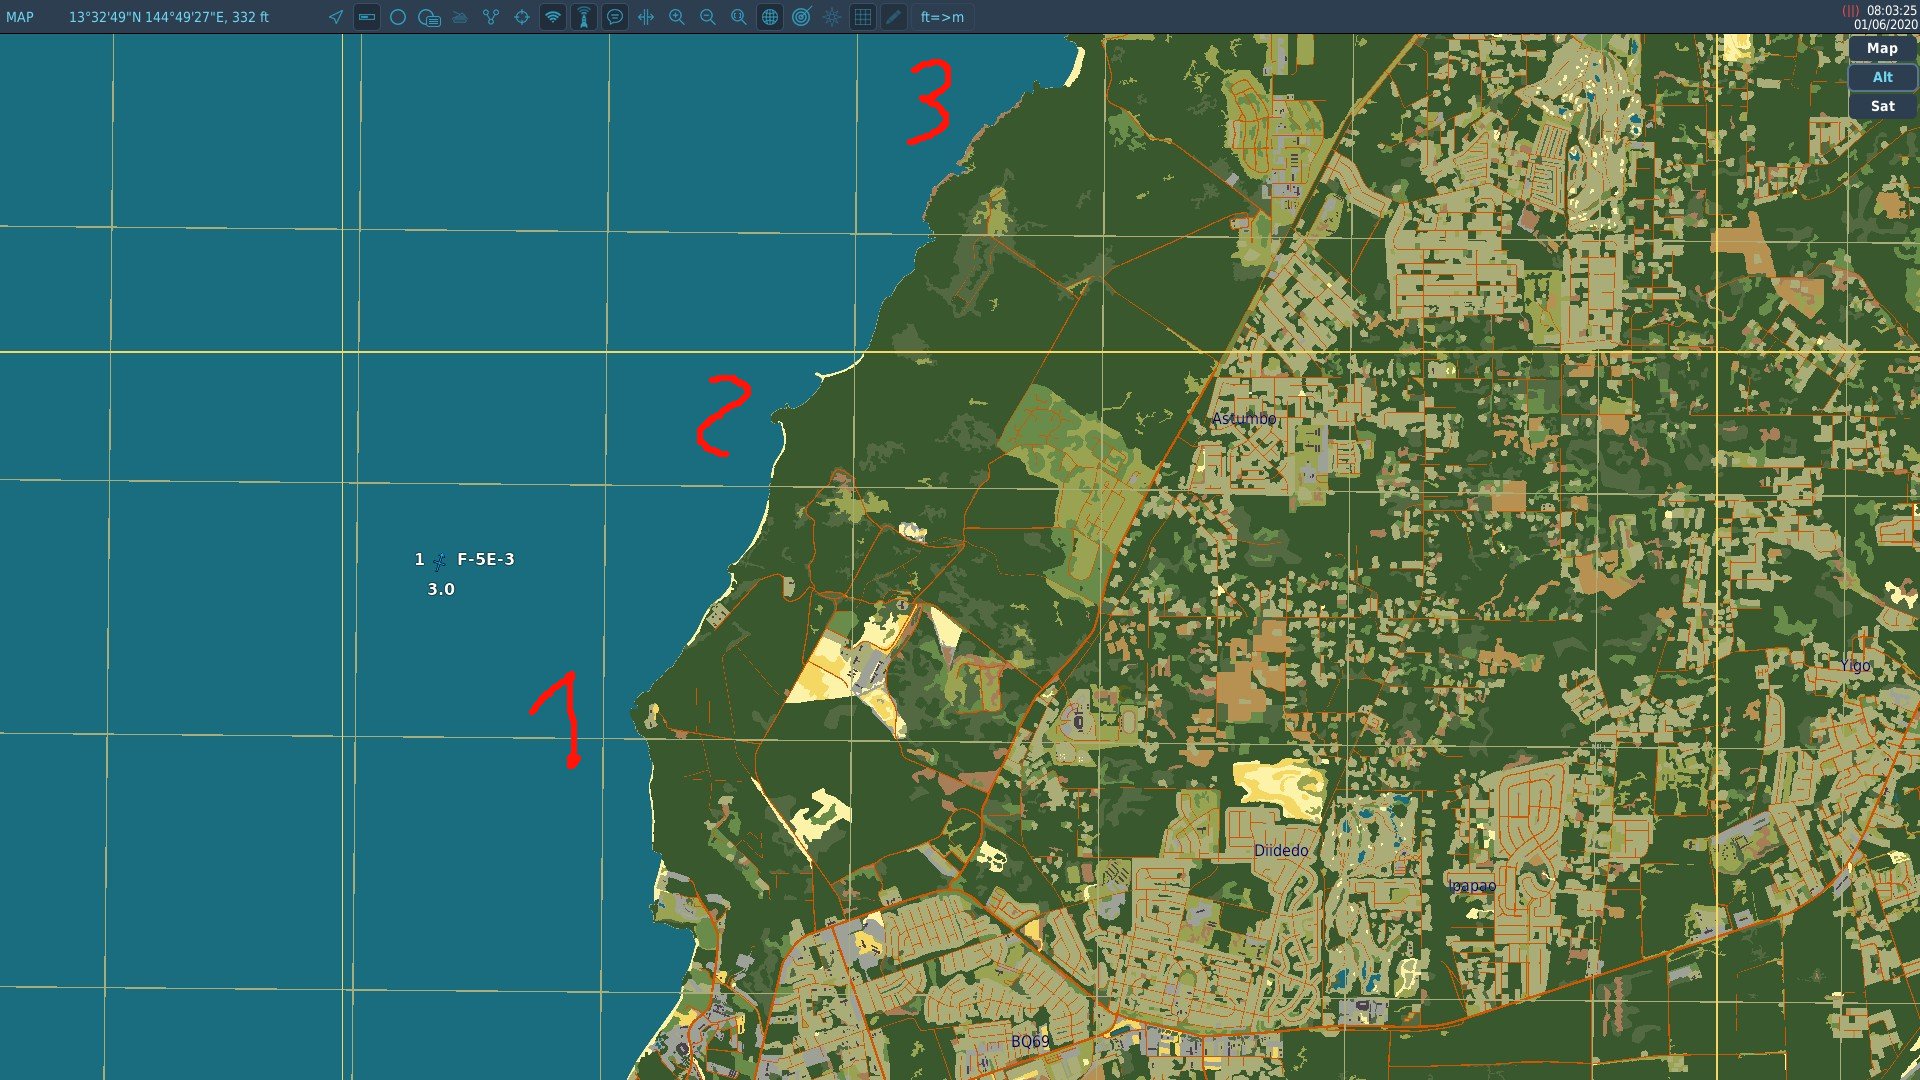1920x1080 pixels.
Task: Toggle the wifi signal display icon
Action: pos(553,17)
